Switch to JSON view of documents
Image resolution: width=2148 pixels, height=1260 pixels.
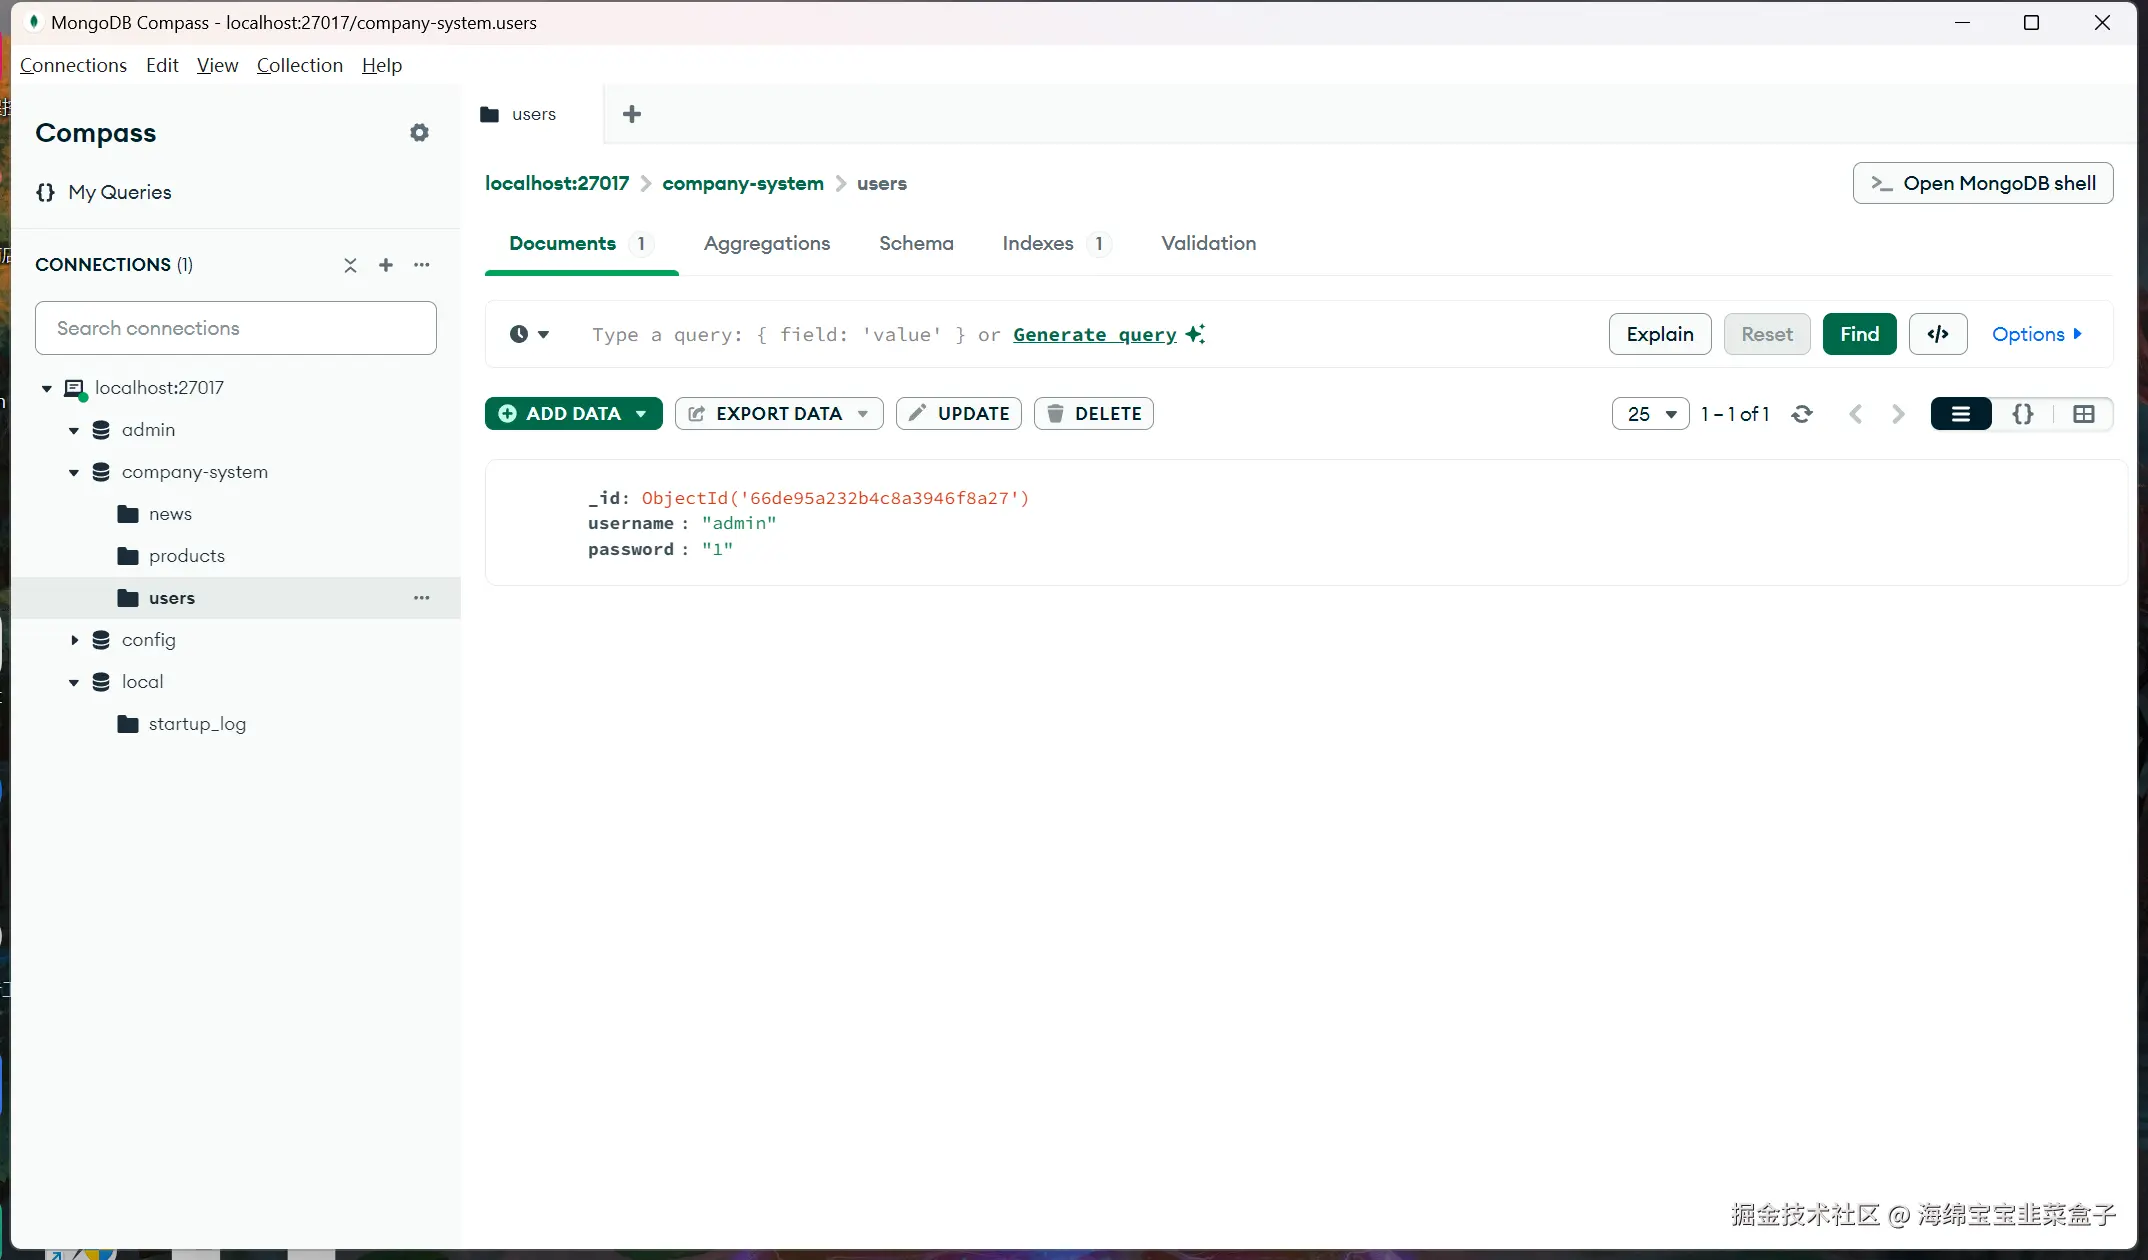click(x=2022, y=414)
